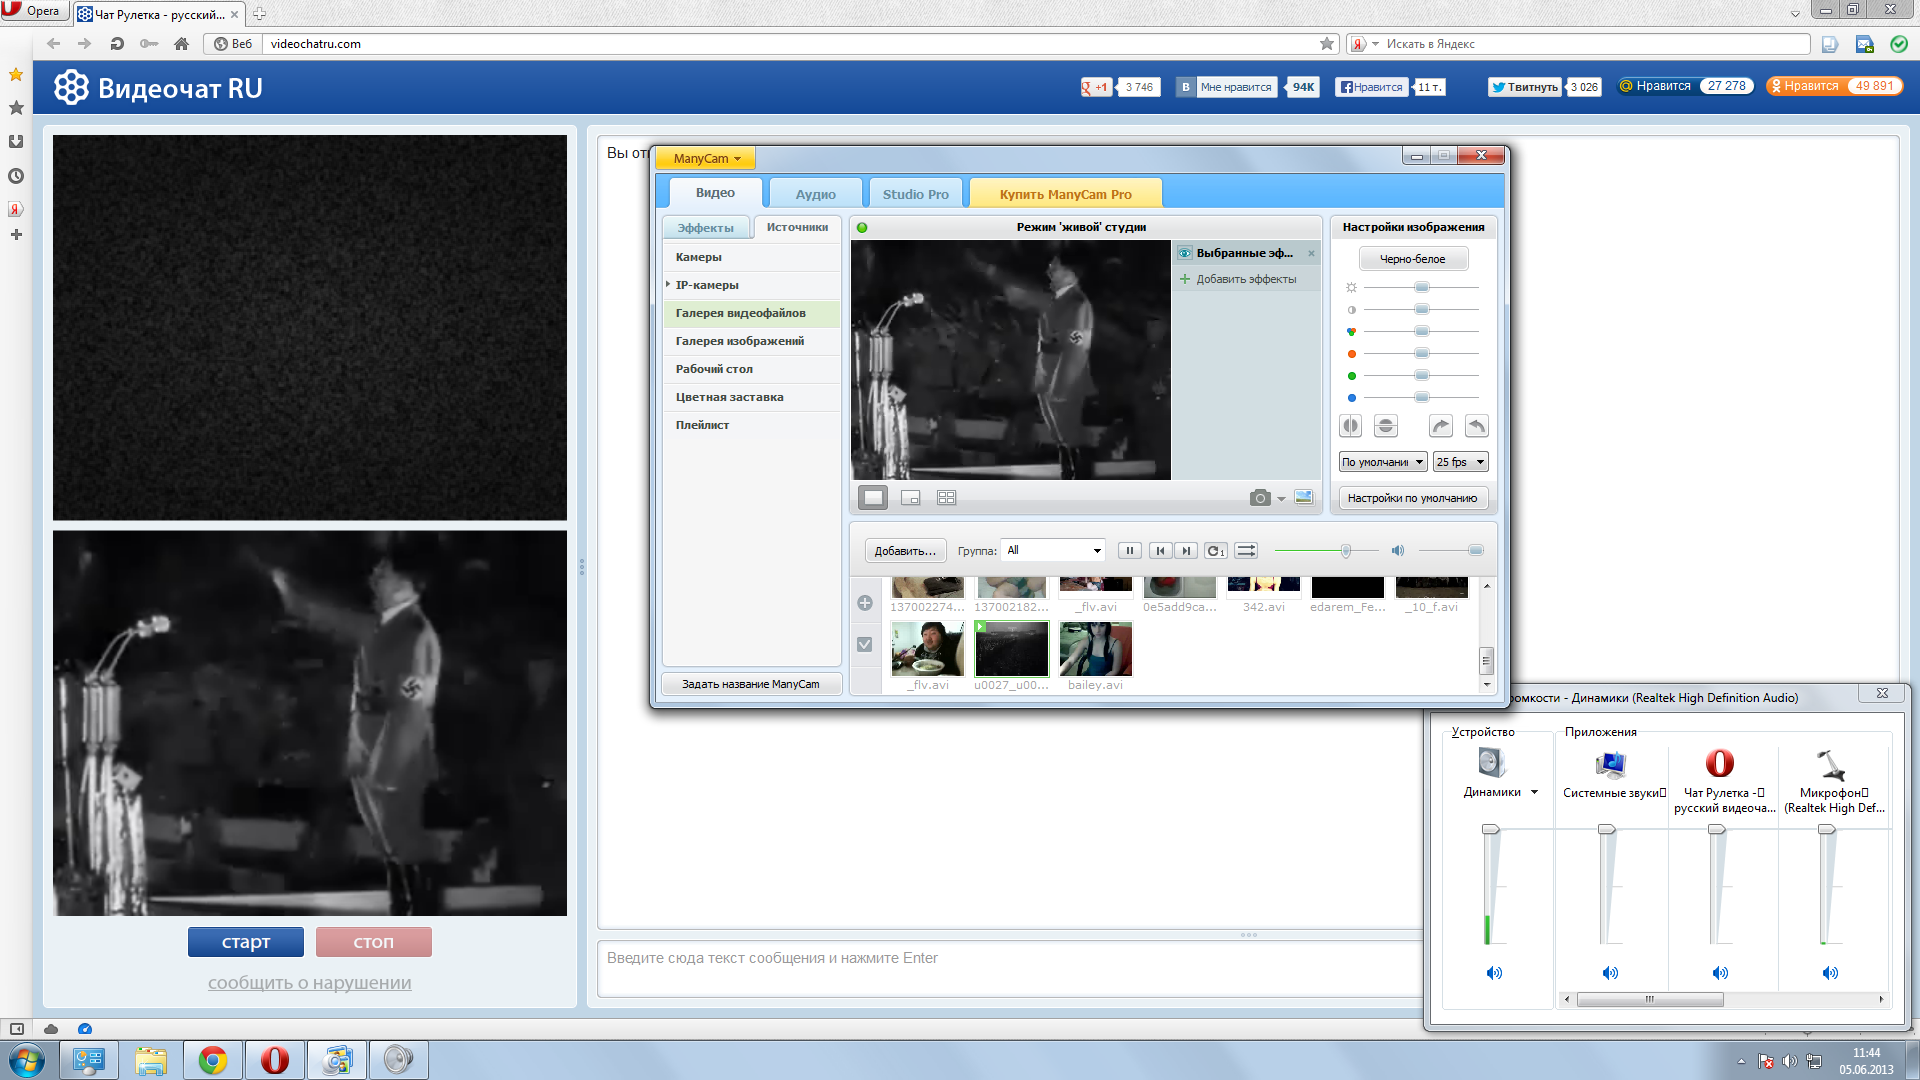Rotate the ManyCam image clockwise
The height and width of the screenshot is (1080, 1920).
(x=1440, y=426)
